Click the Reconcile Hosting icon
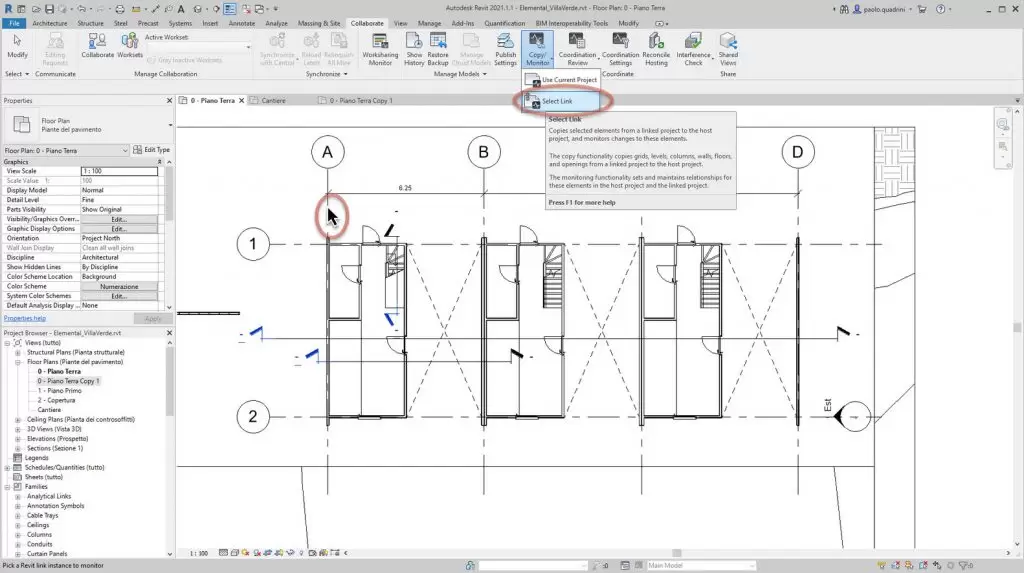The width and height of the screenshot is (1024, 573). 656,46
